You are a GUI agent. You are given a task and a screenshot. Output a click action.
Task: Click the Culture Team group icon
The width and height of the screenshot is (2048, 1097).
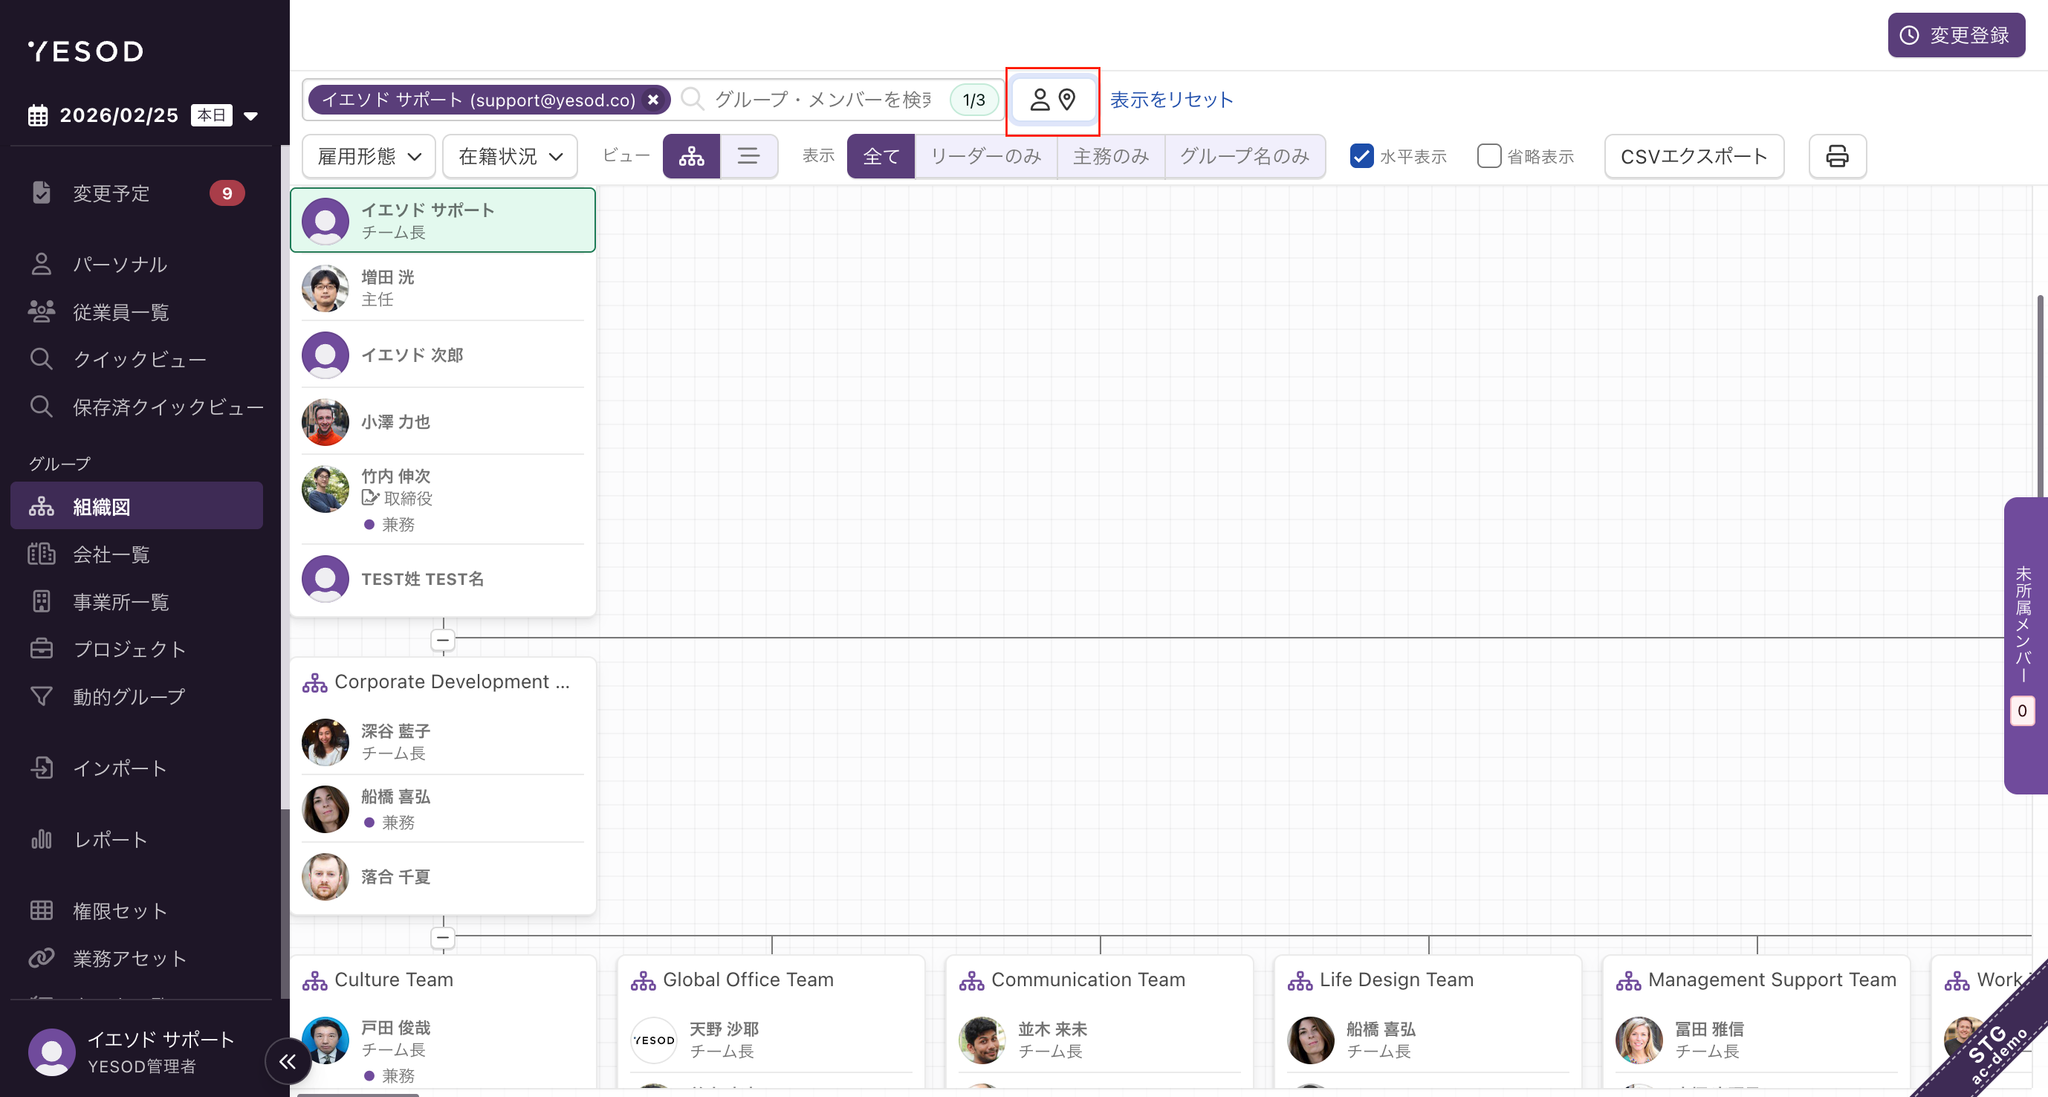coord(315,980)
